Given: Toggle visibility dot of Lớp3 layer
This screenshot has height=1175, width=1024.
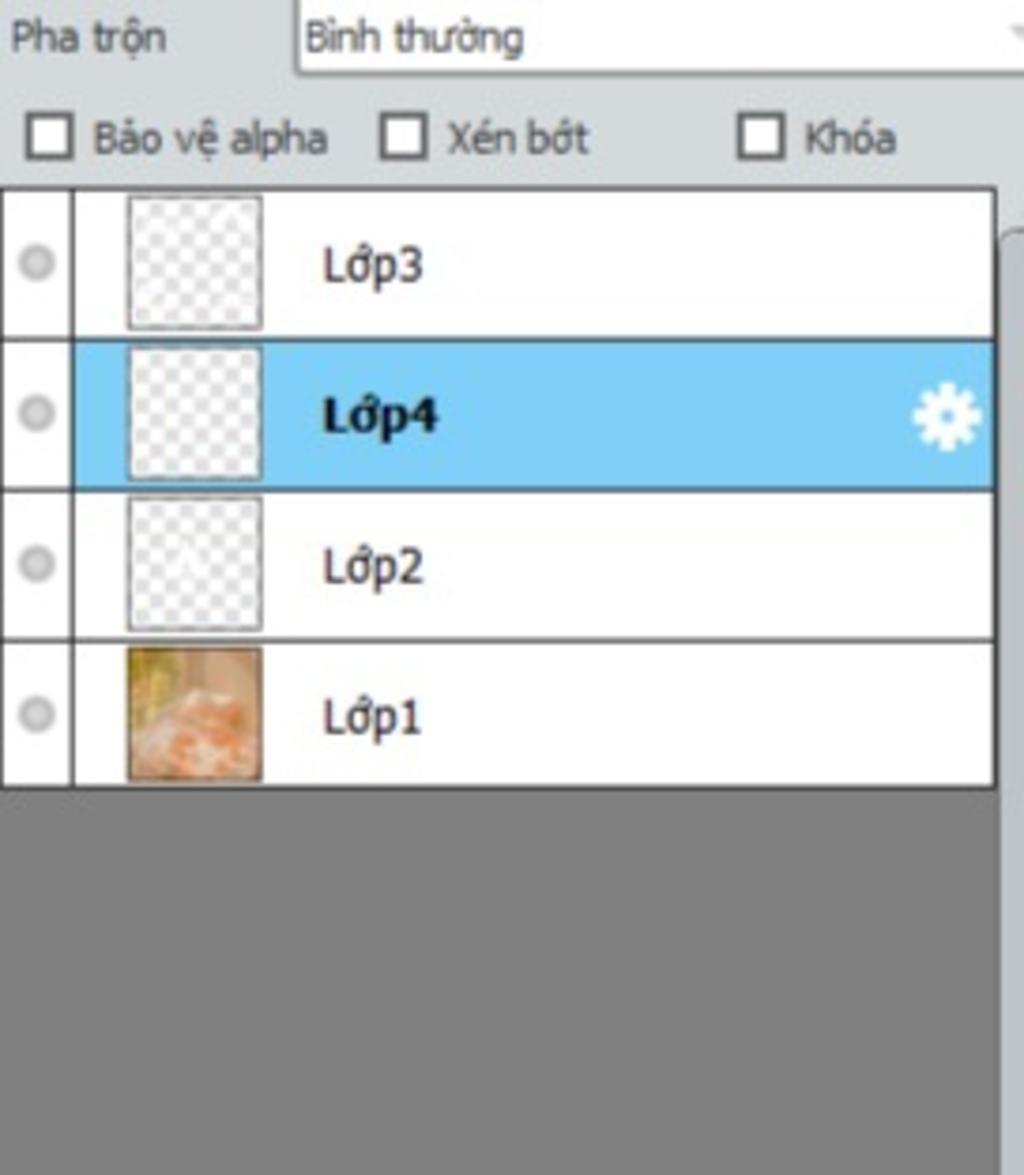Looking at the screenshot, I should coord(37,263).
